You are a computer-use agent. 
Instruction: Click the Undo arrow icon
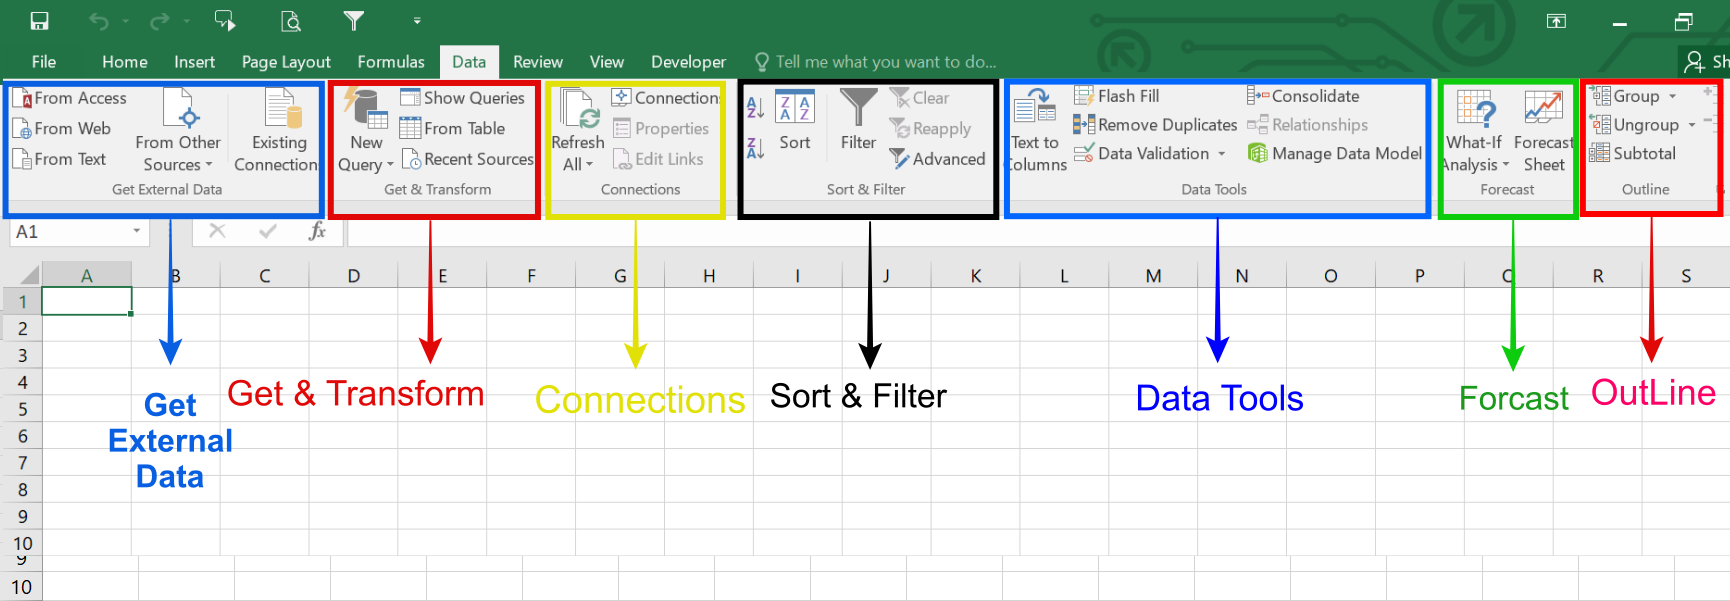(99, 21)
